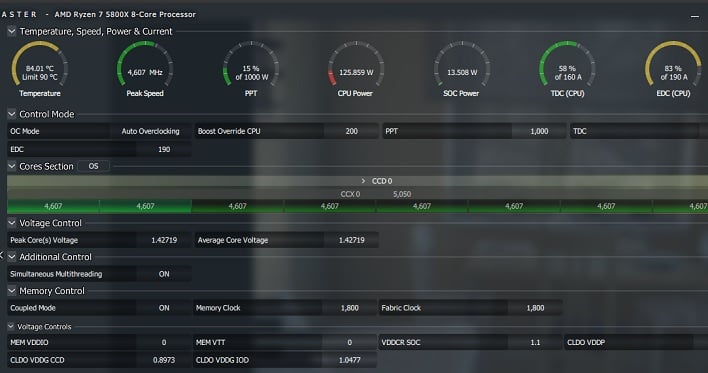Click the Average Core Voltage value
The image size is (708, 373).
tap(351, 240)
